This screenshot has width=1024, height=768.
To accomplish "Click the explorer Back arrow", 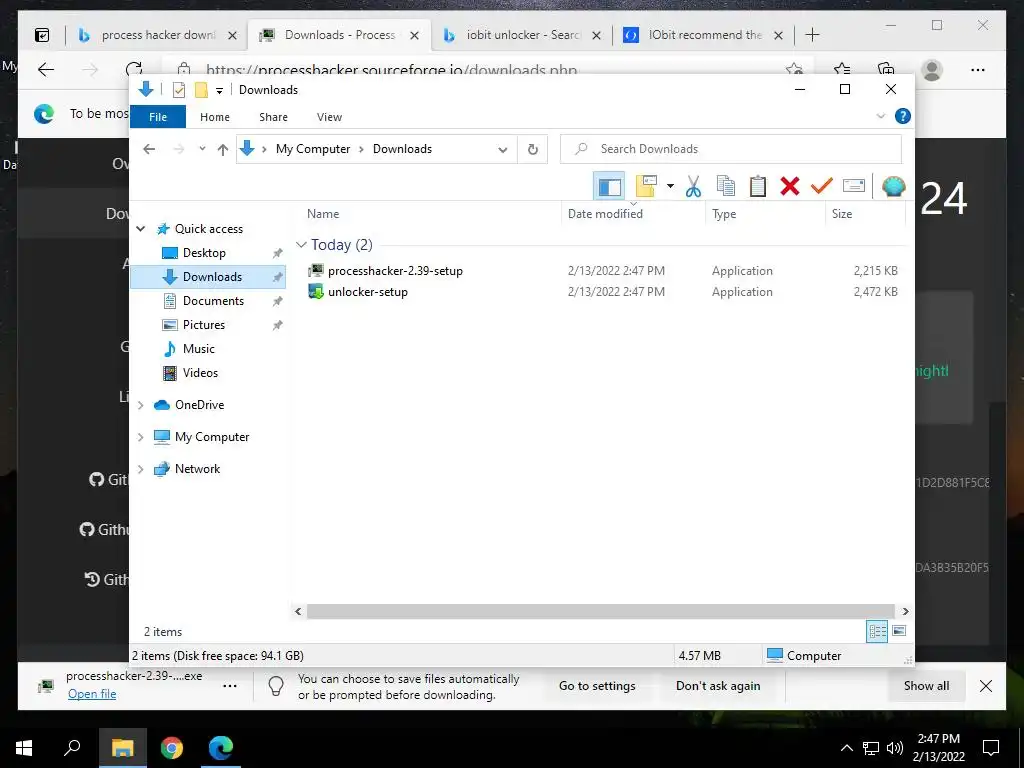I will point(149,149).
